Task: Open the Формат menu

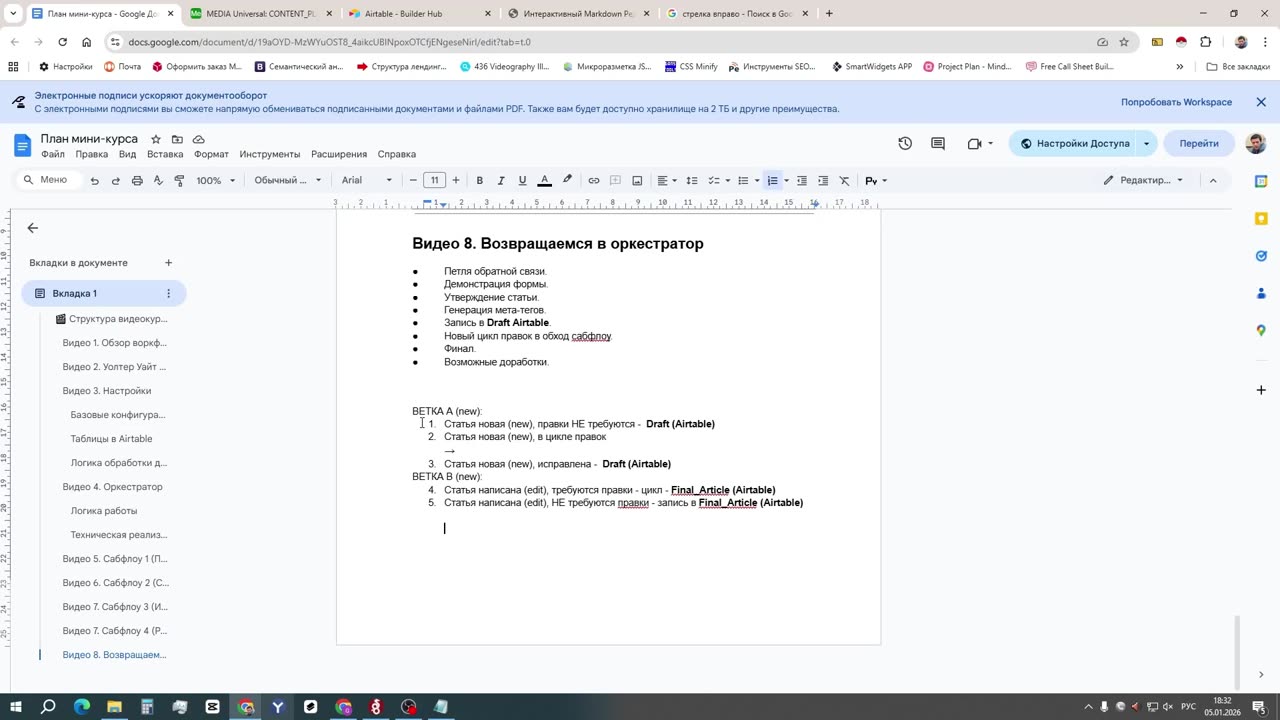Action: click(x=211, y=154)
